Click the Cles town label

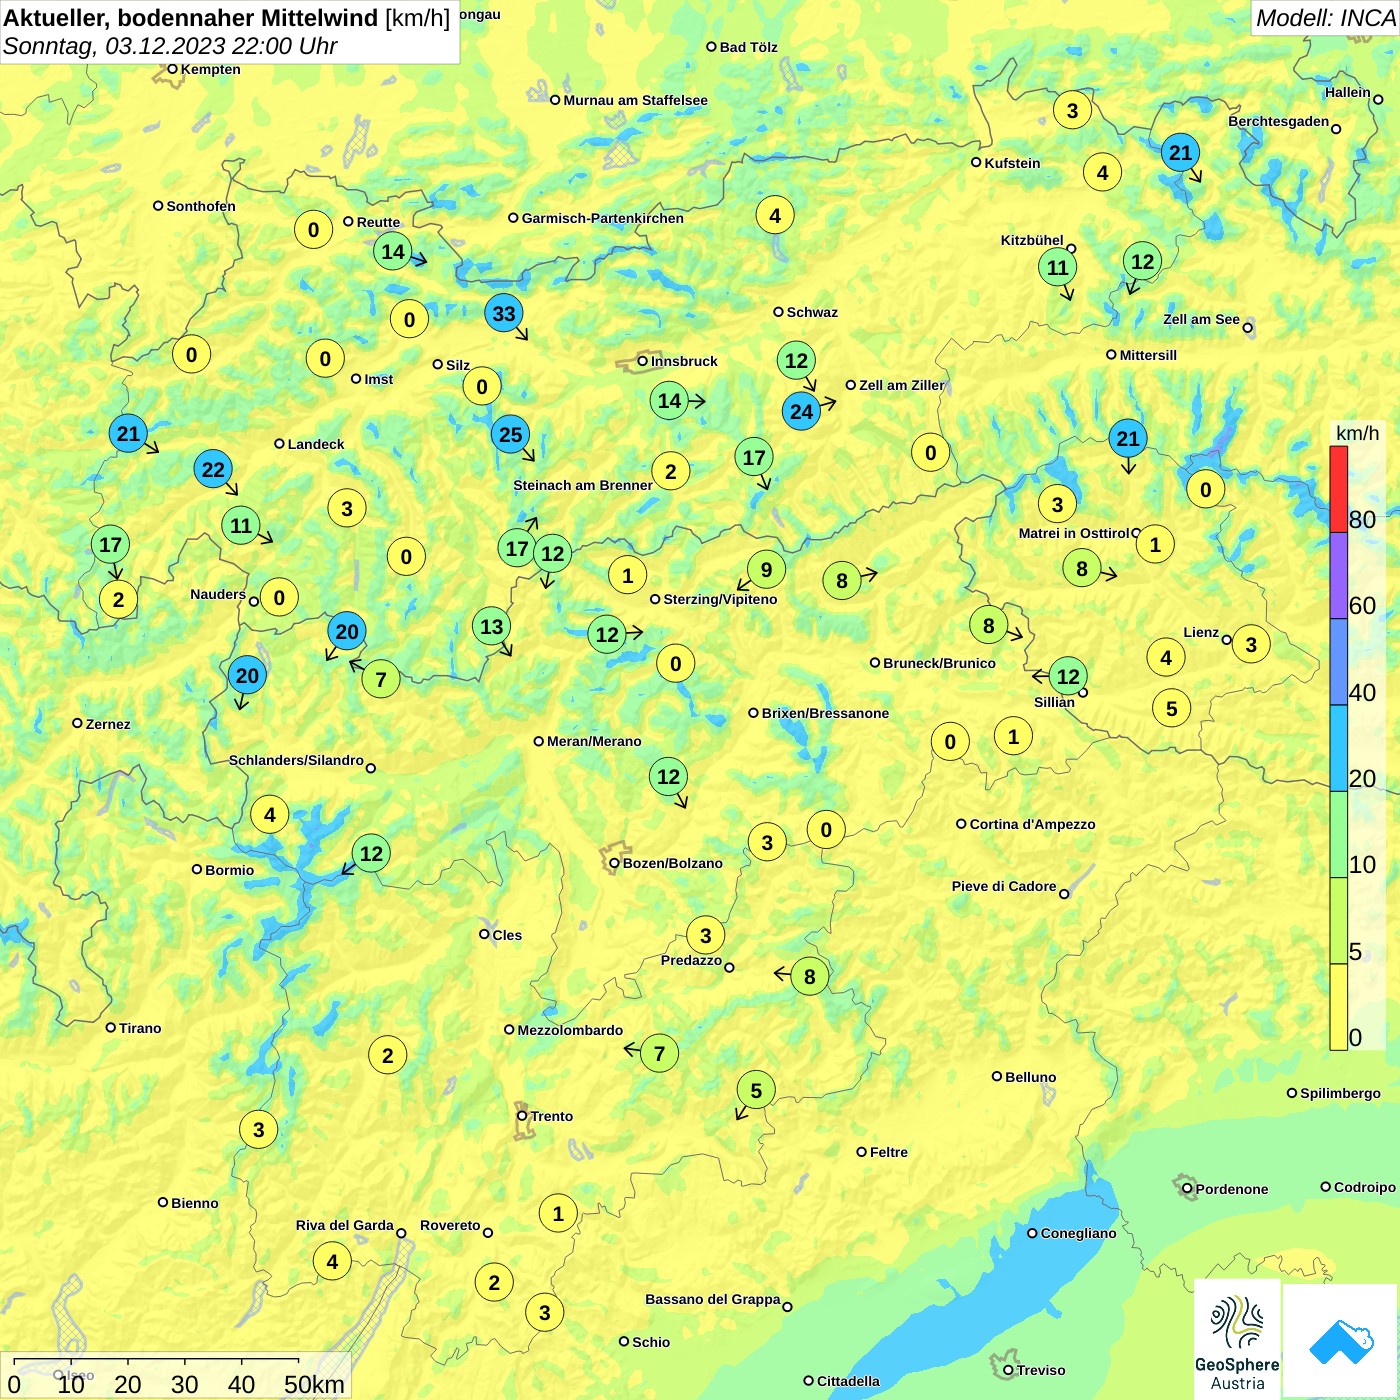[x=507, y=935]
